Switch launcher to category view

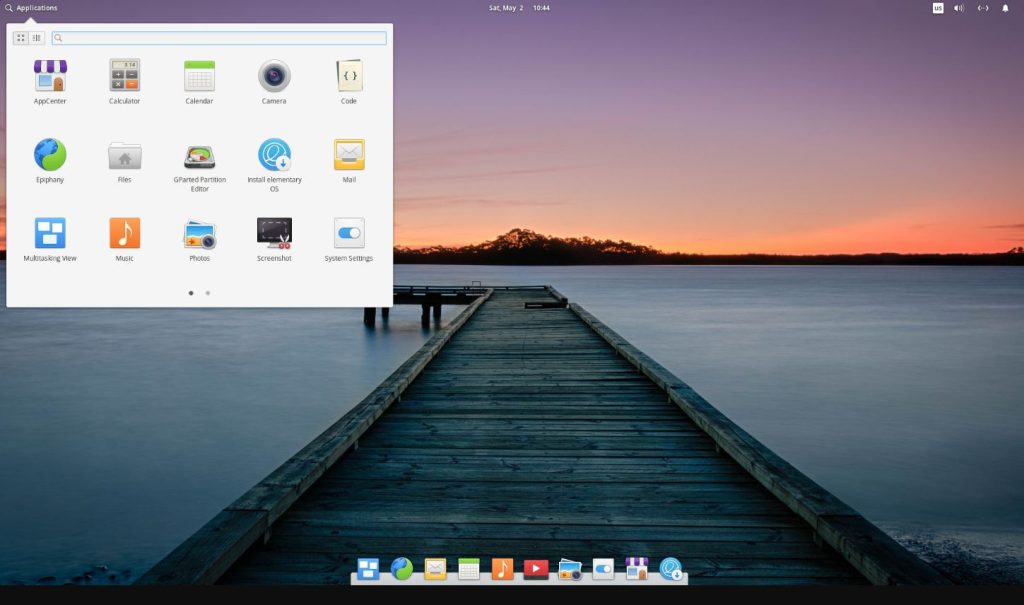coord(36,38)
